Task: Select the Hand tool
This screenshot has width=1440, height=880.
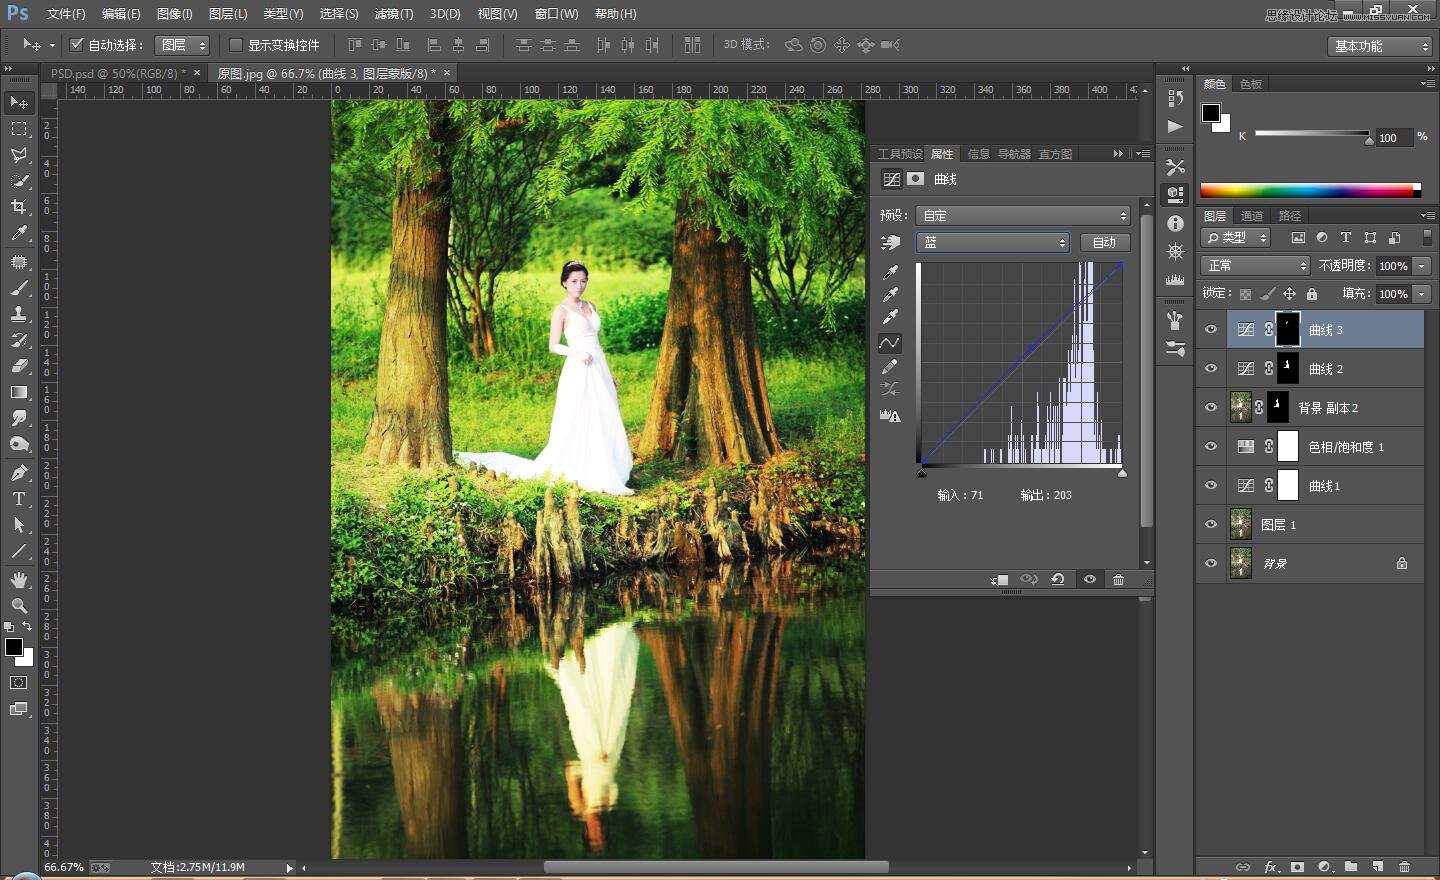Action: click(19, 580)
